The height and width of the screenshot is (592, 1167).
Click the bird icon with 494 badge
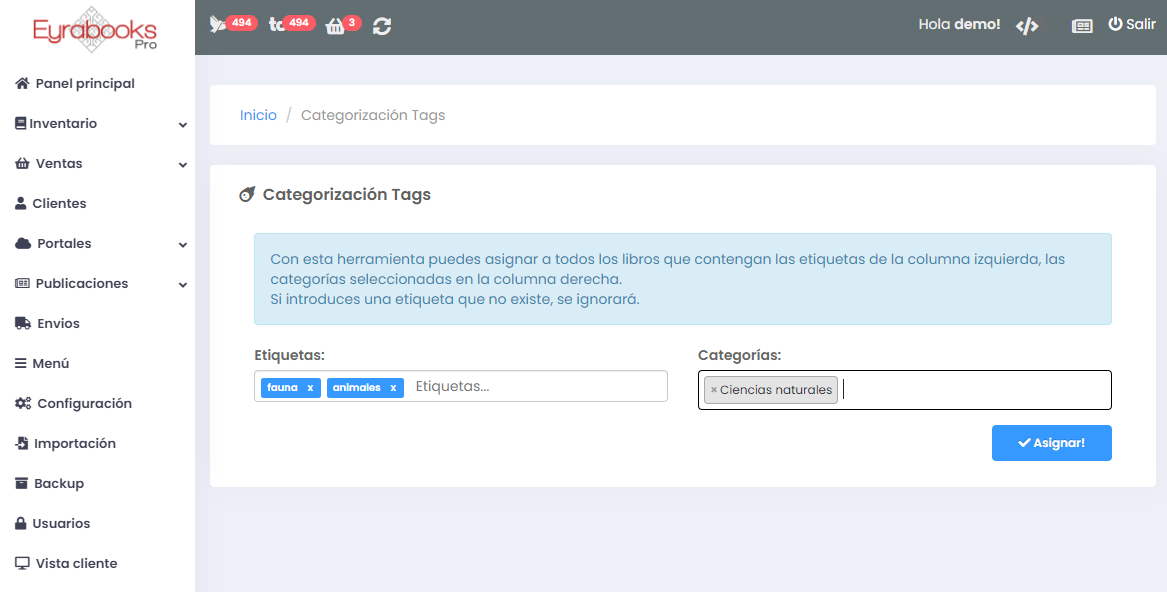coord(219,25)
